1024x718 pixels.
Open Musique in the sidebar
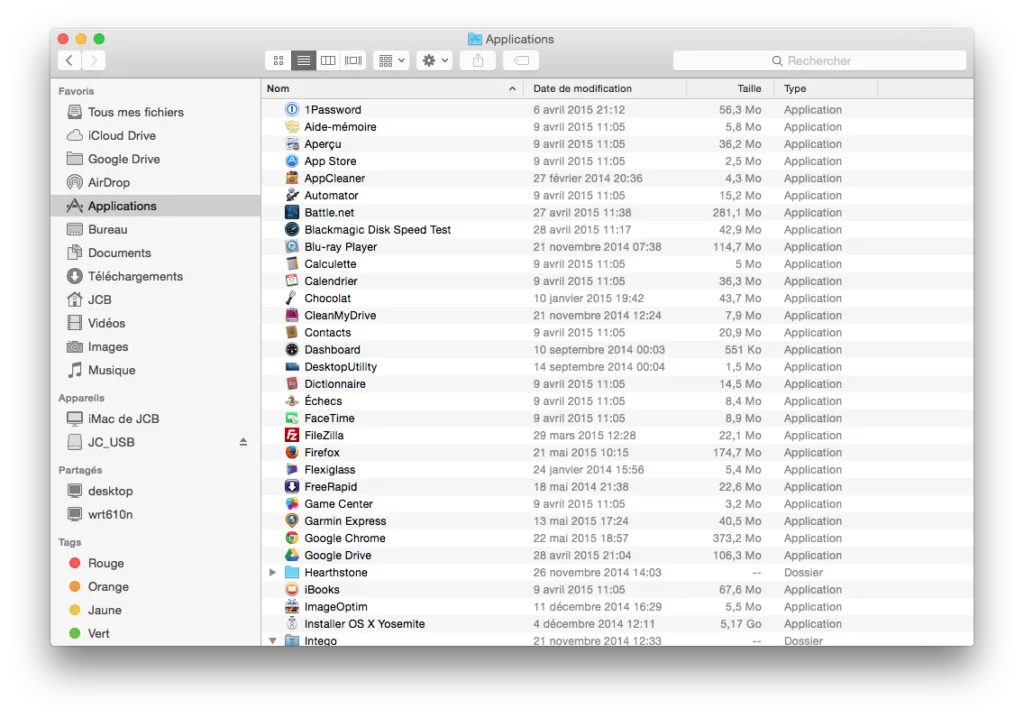pos(155,370)
